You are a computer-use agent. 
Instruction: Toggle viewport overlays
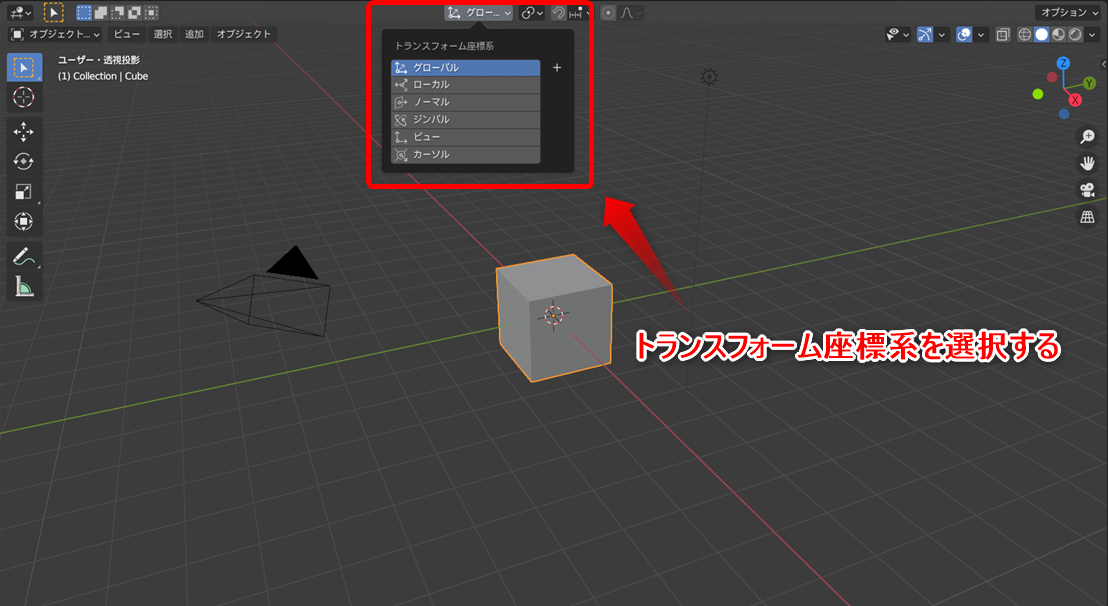pyautogui.click(x=963, y=34)
